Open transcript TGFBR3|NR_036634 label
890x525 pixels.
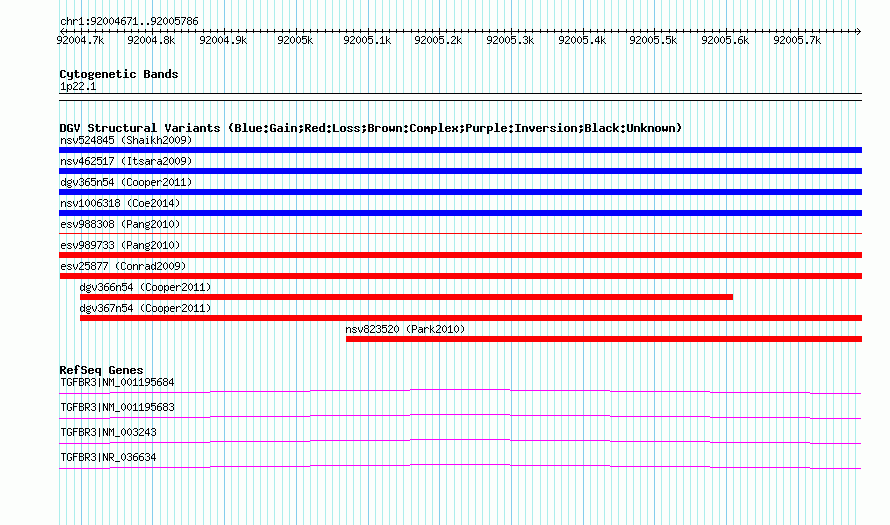[x=108, y=457]
